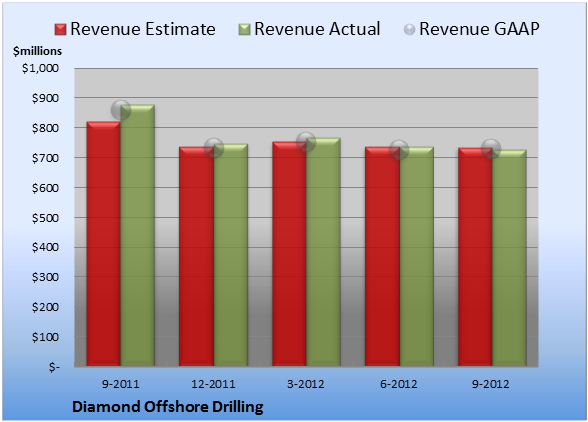Click the GAAP marker for 9-2012
The height and width of the screenshot is (422, 588).
(491, 149)
